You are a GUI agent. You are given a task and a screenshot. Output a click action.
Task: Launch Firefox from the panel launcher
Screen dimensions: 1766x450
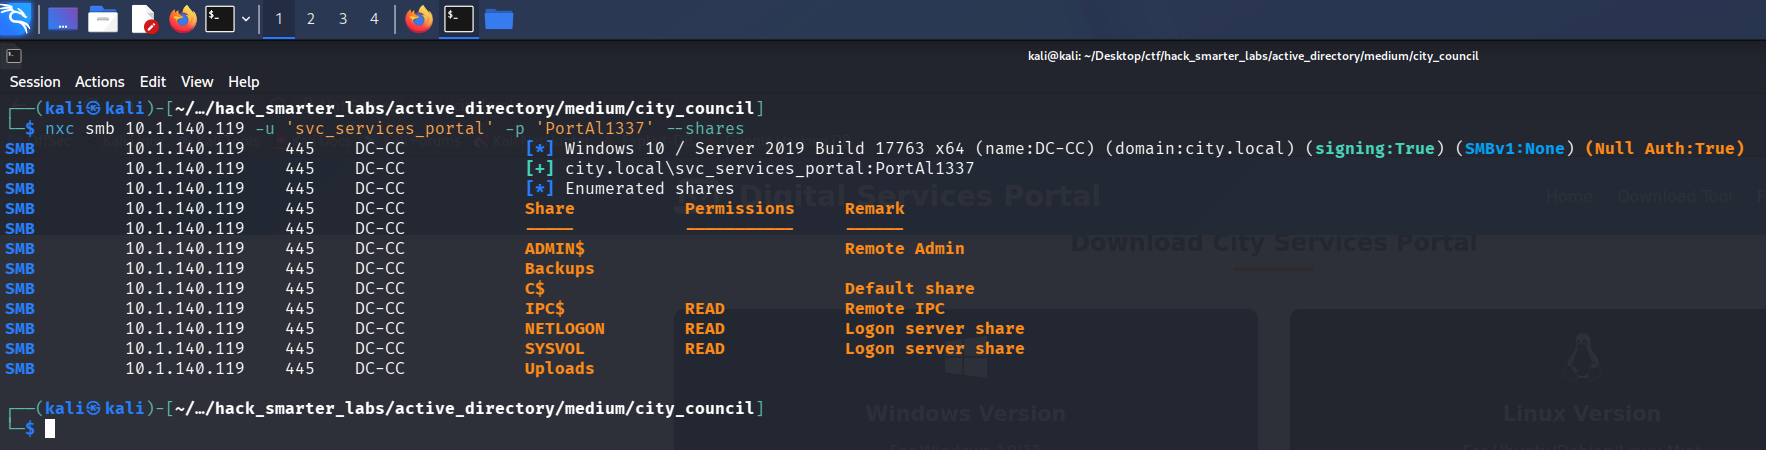183,18
